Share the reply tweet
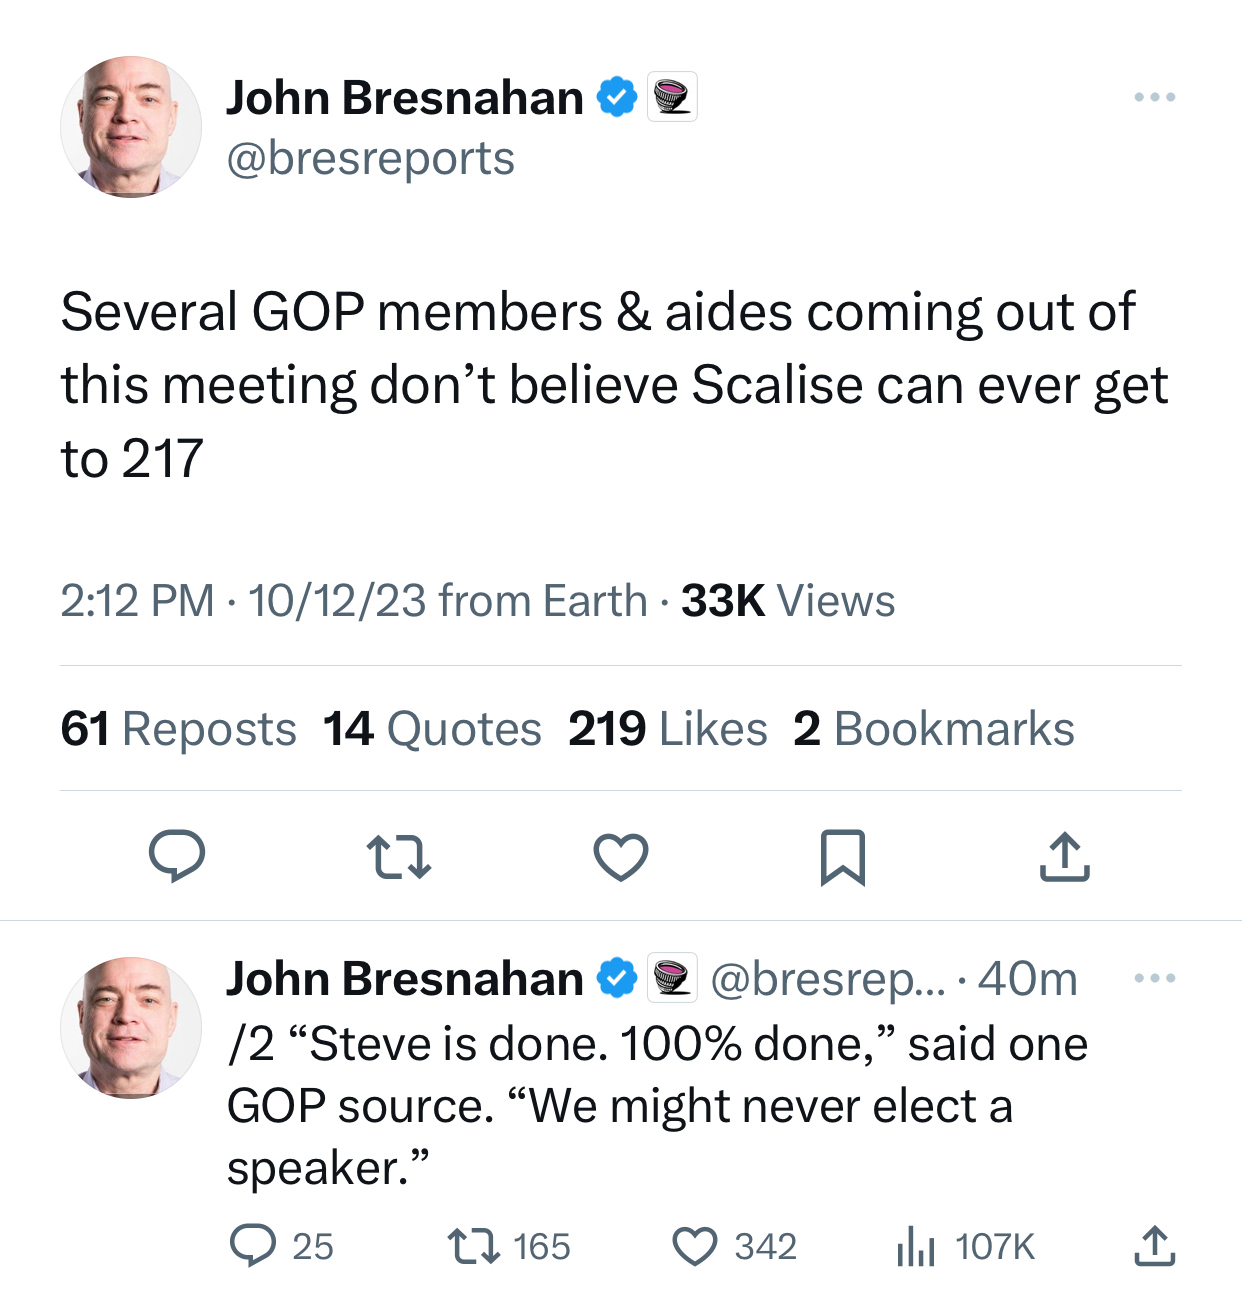Screen dimensions: 1242x1292 coord(1155,1246)
